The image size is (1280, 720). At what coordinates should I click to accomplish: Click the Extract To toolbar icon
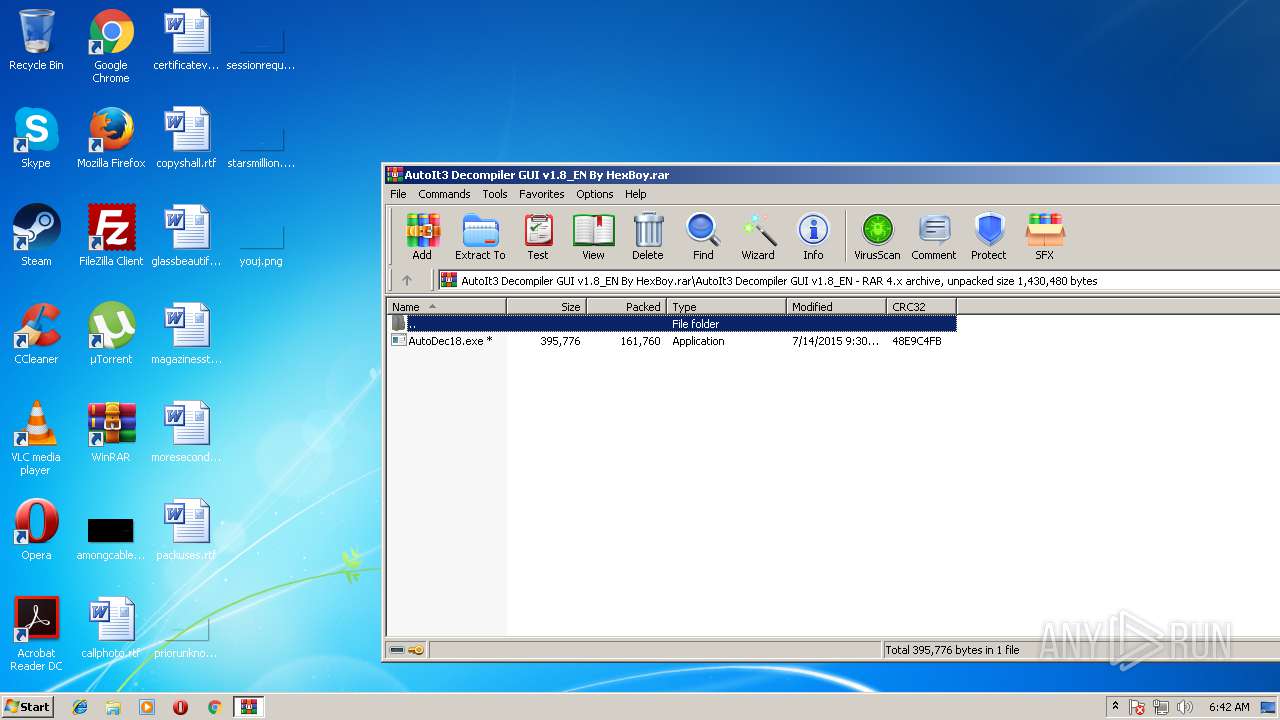[x=480, y=237]
